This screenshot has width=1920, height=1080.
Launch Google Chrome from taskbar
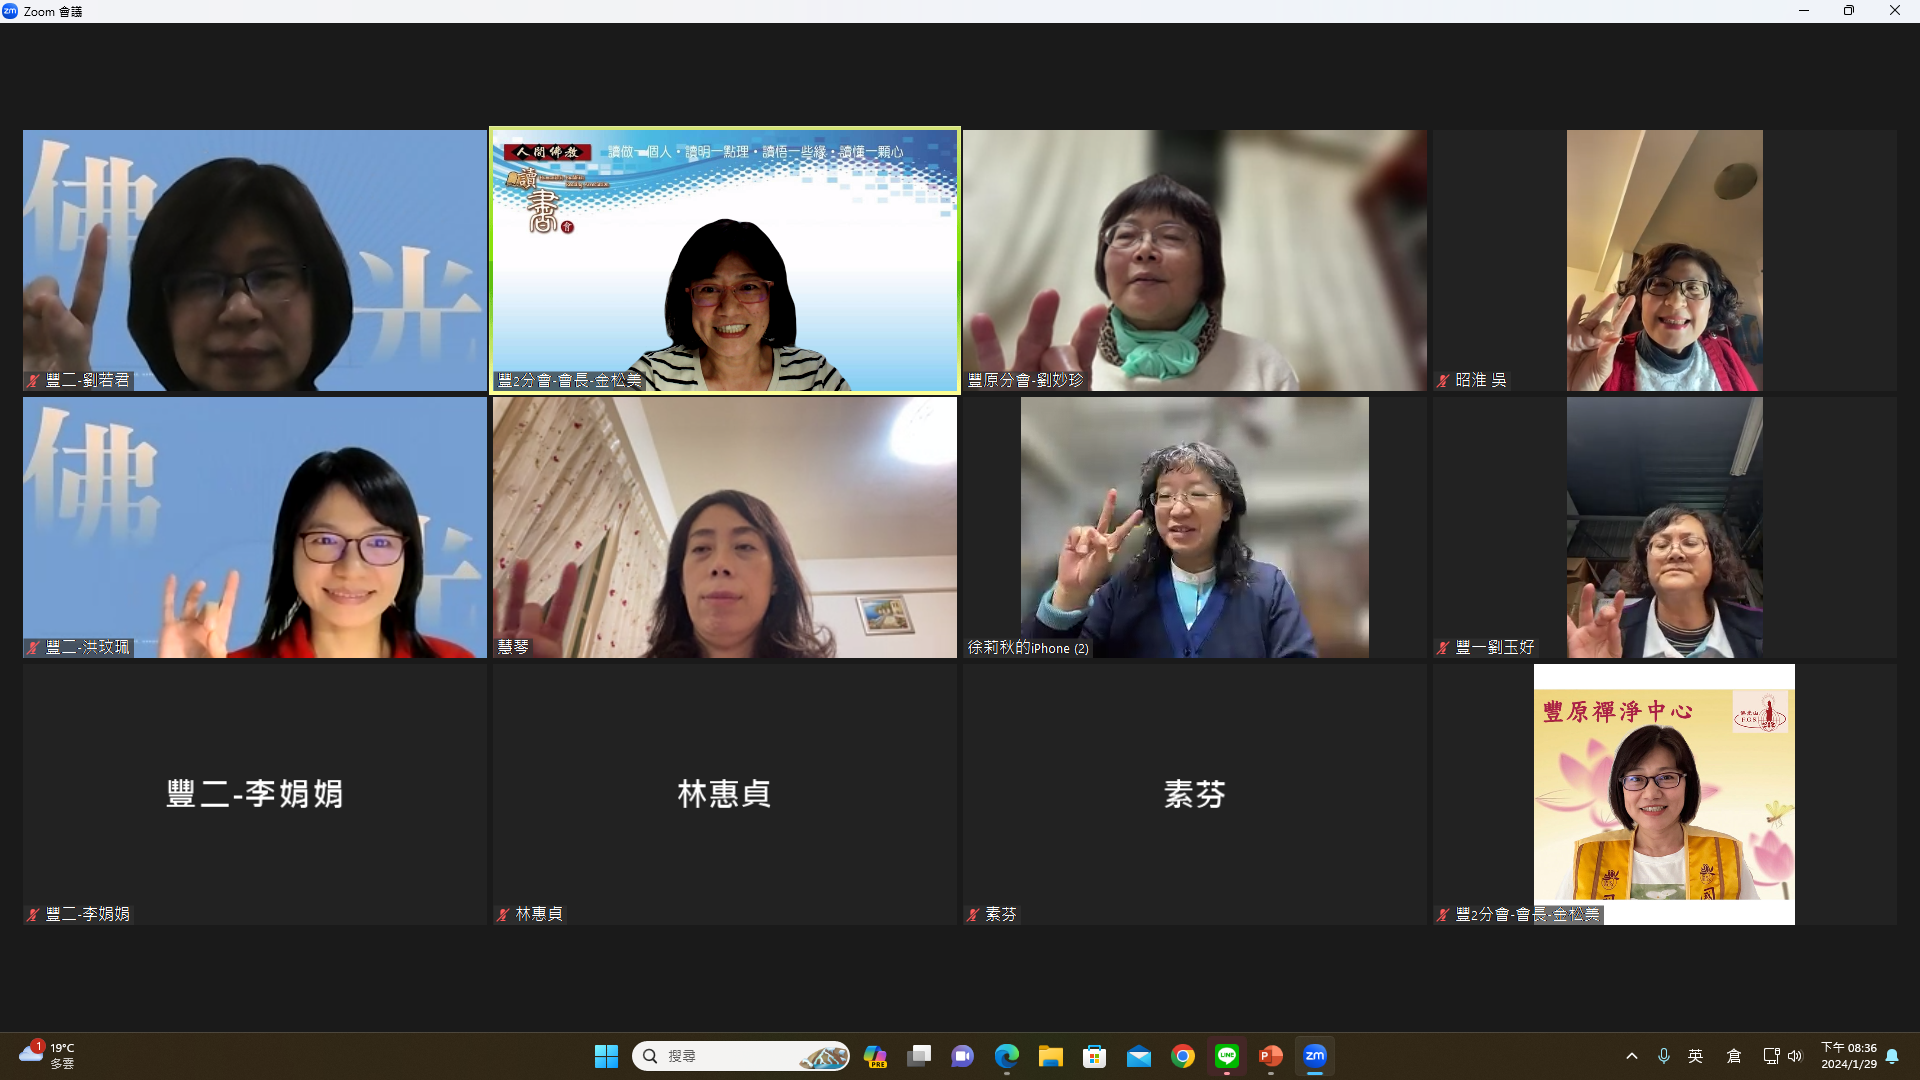pyautogui.click(x=1183, y=1056)
